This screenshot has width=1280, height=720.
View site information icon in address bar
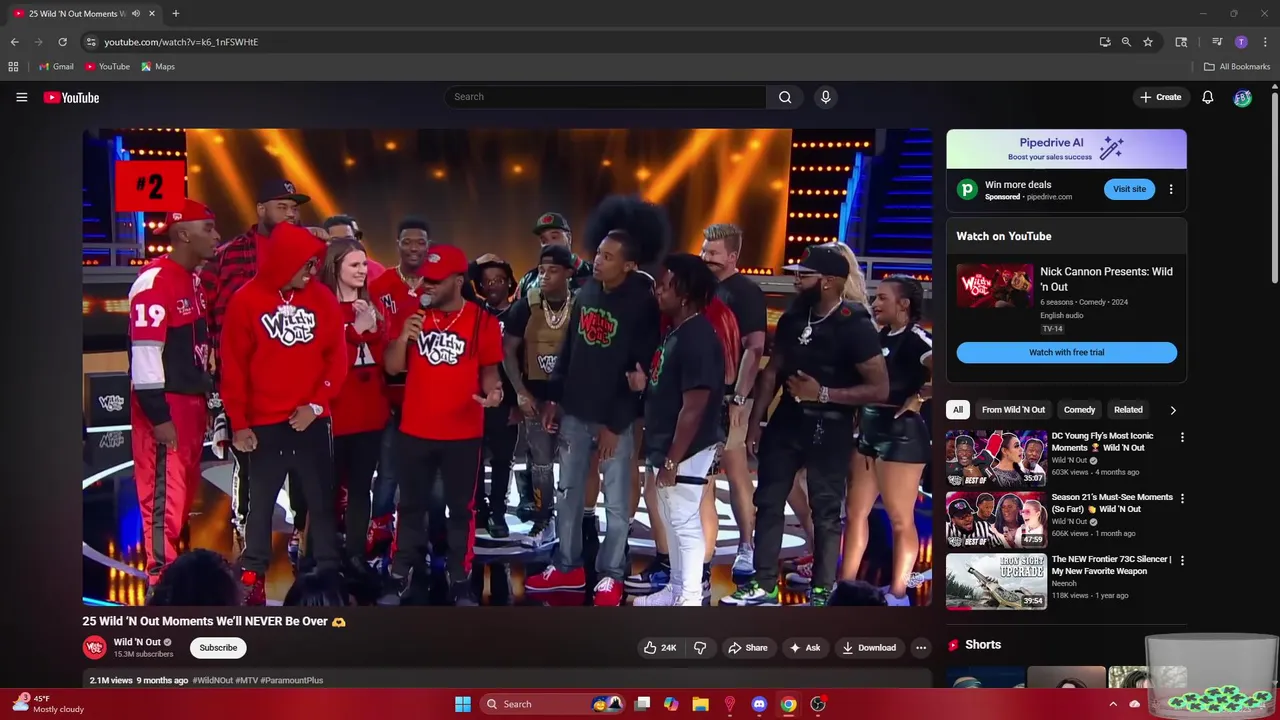91,42
